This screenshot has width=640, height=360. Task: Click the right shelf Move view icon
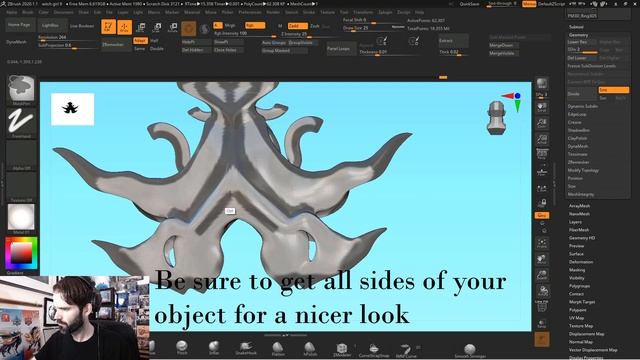point(542,259)
